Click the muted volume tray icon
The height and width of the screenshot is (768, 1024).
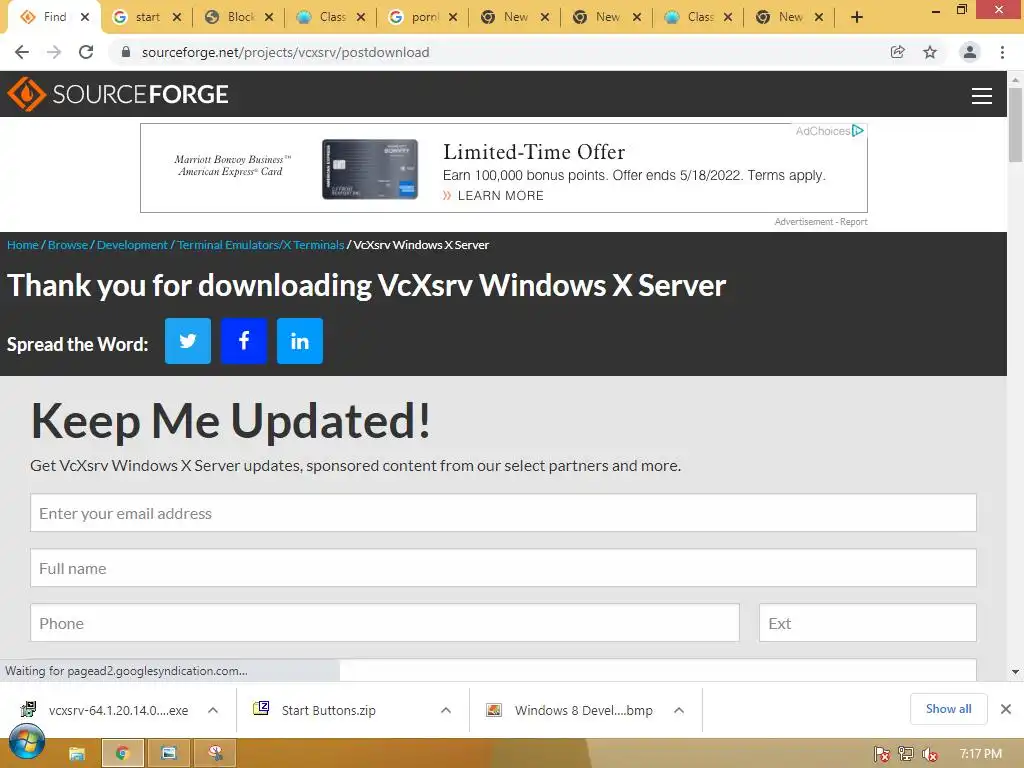(x=930, y=754)
